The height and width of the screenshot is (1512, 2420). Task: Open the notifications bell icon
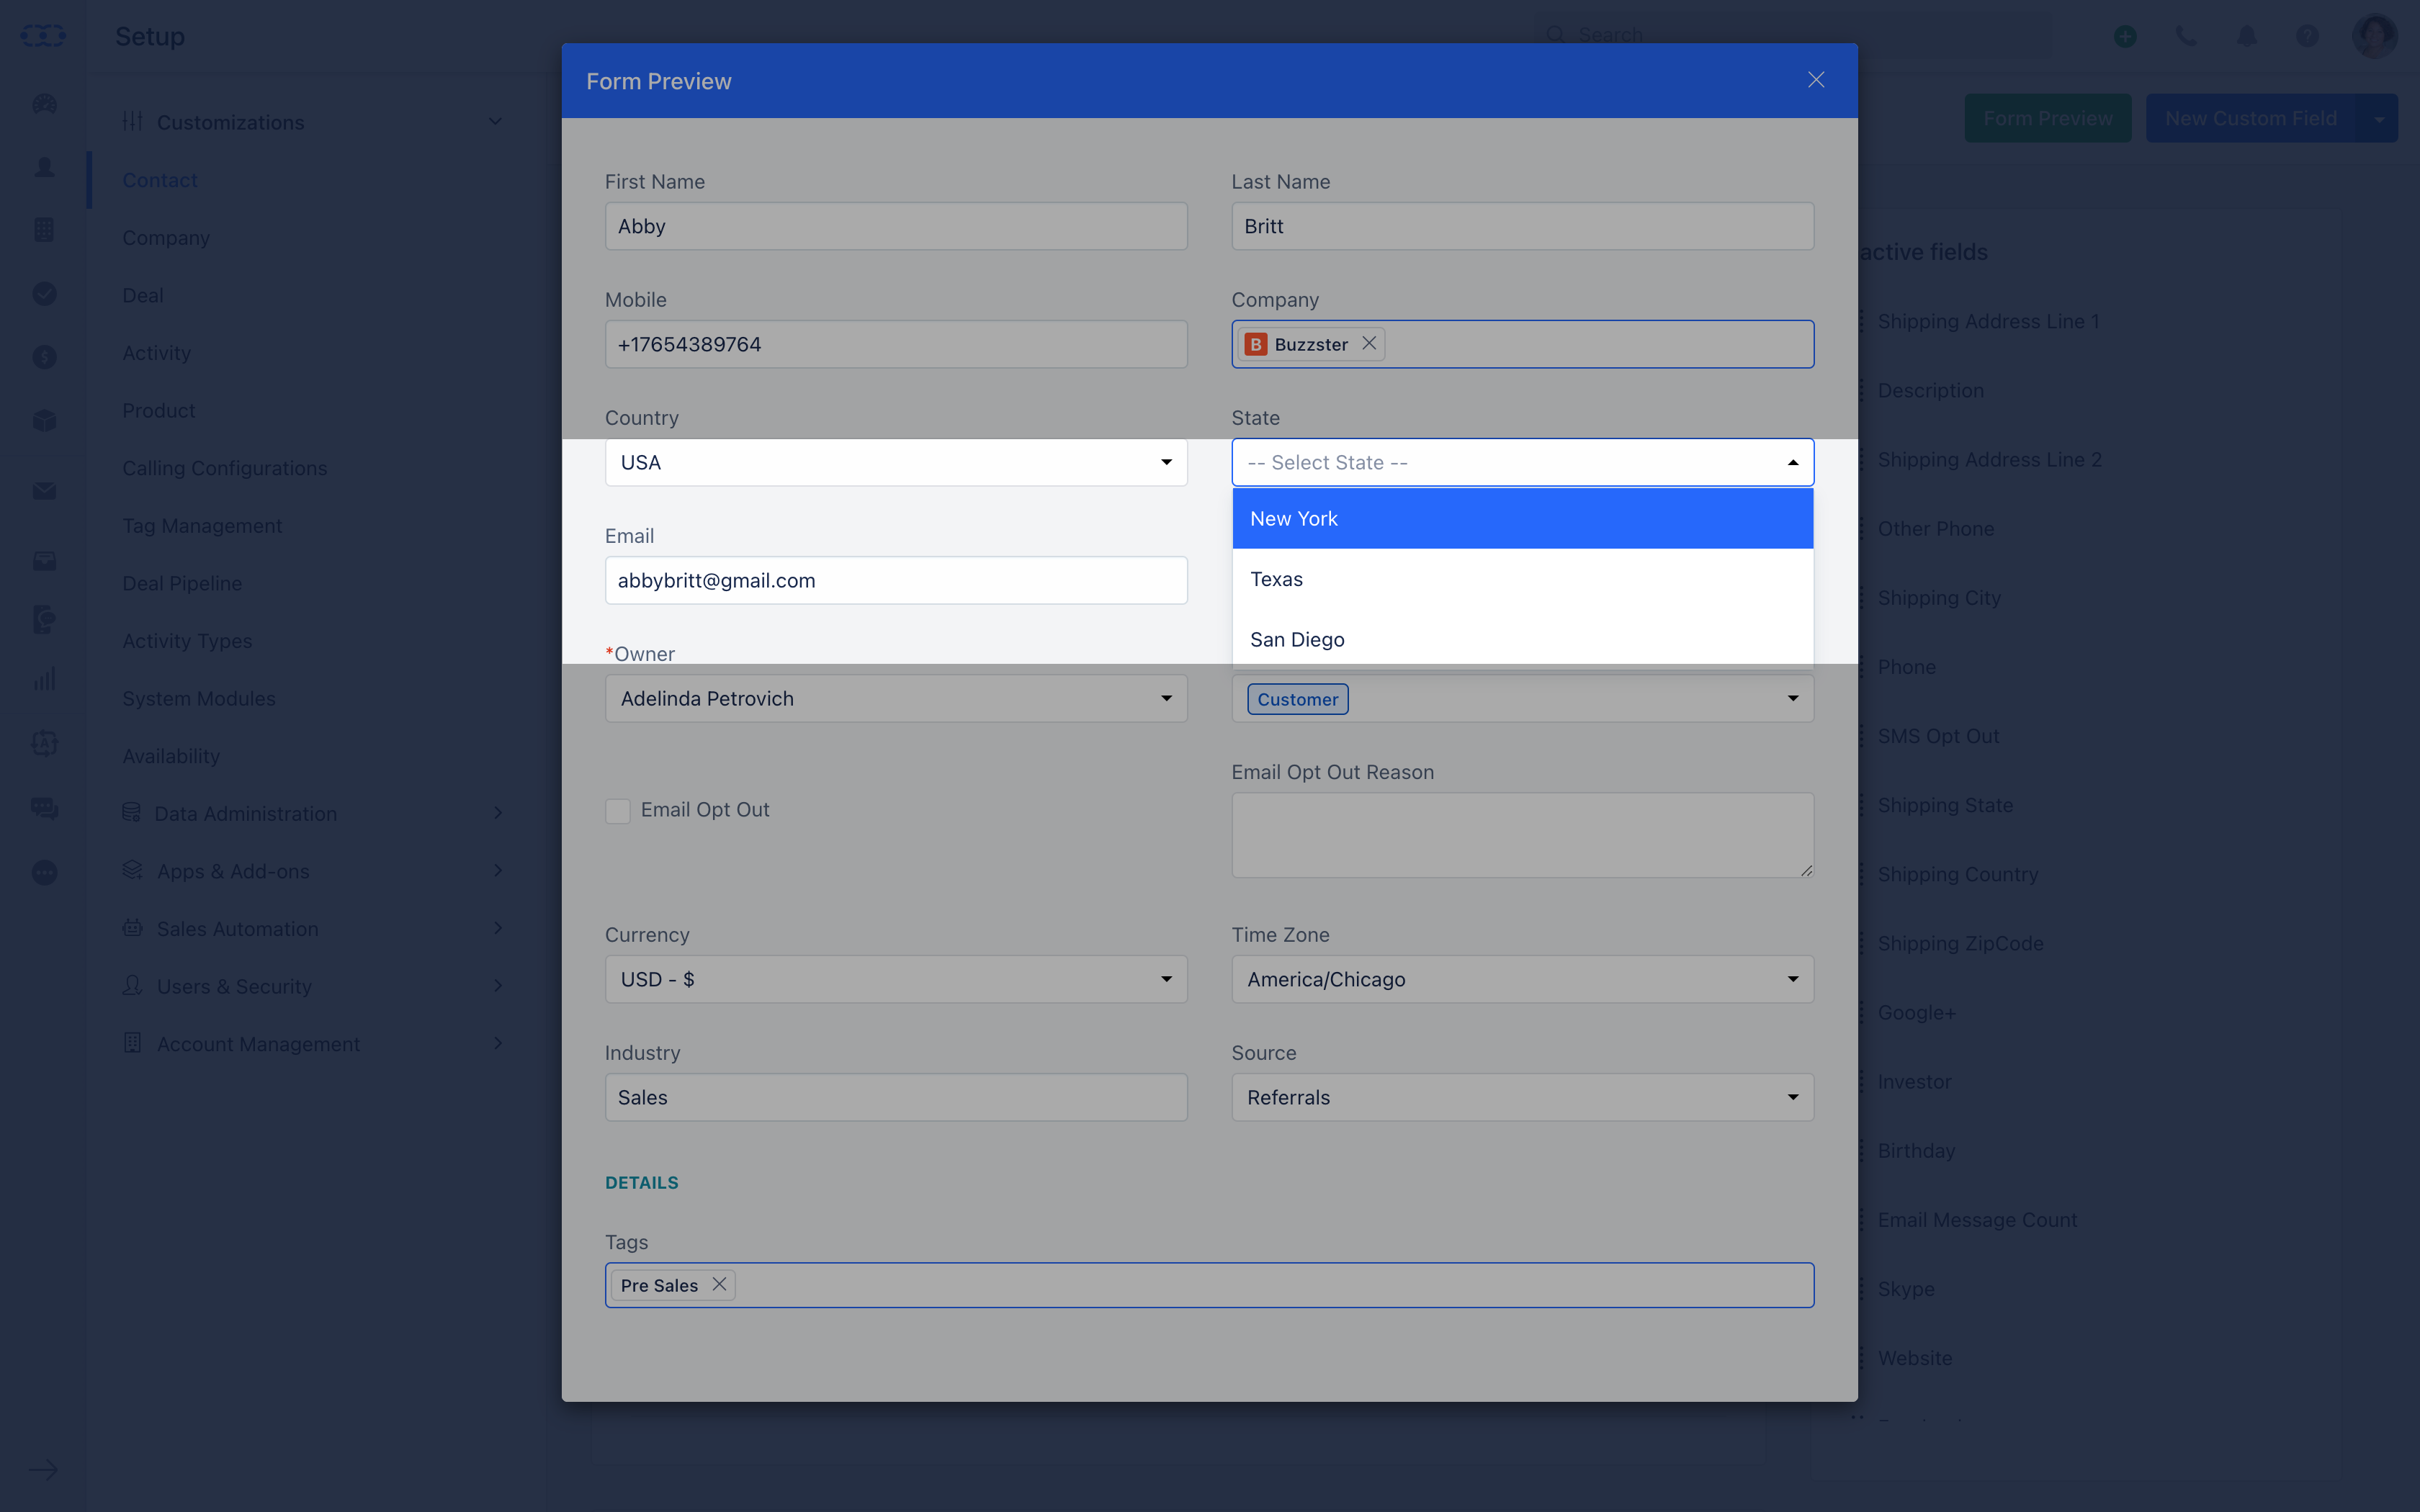pyautogui.click(x=2247, y=36)
